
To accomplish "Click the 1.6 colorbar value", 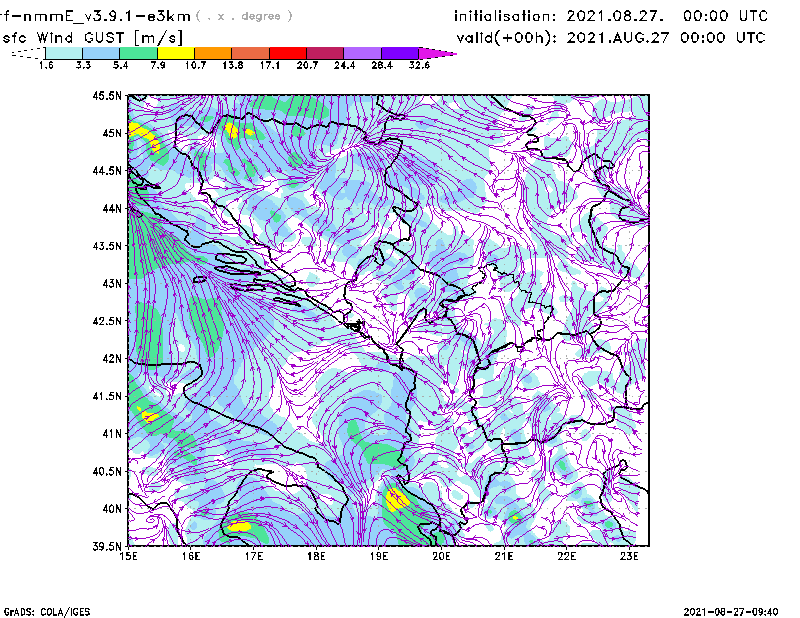I will pos(46,65).
